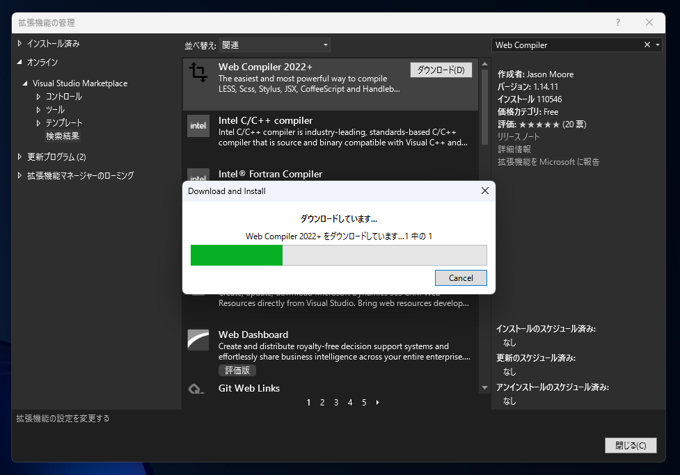Screen dimensions: 680x475
Task: Cancel the Web Compiler download
Action: click(461, 278)
